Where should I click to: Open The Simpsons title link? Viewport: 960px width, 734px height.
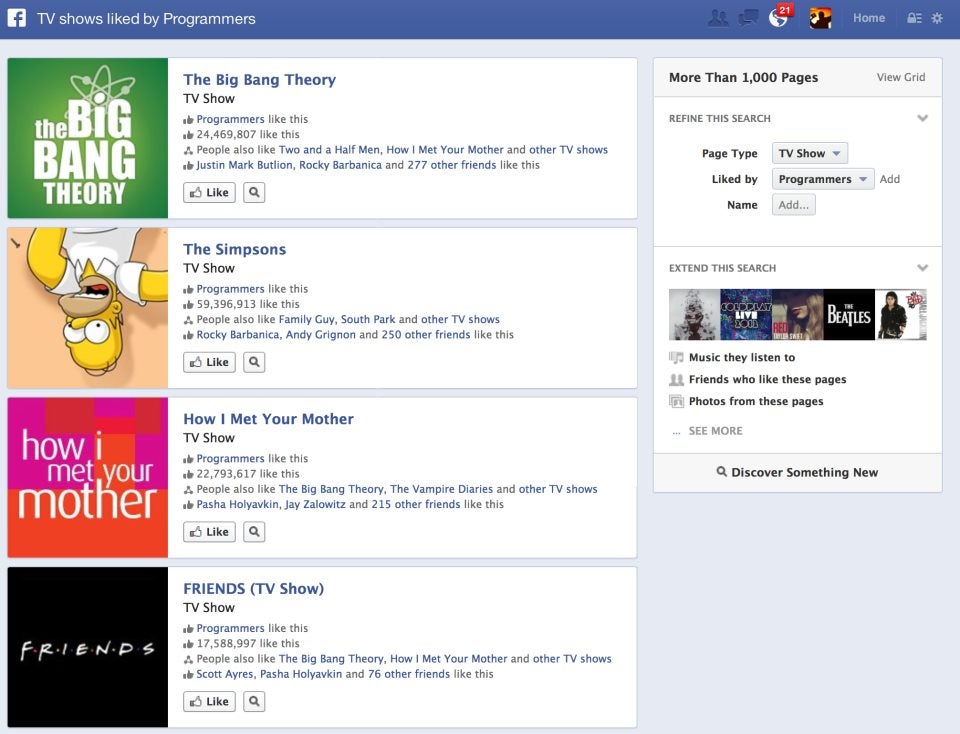(x=234, y=249)
